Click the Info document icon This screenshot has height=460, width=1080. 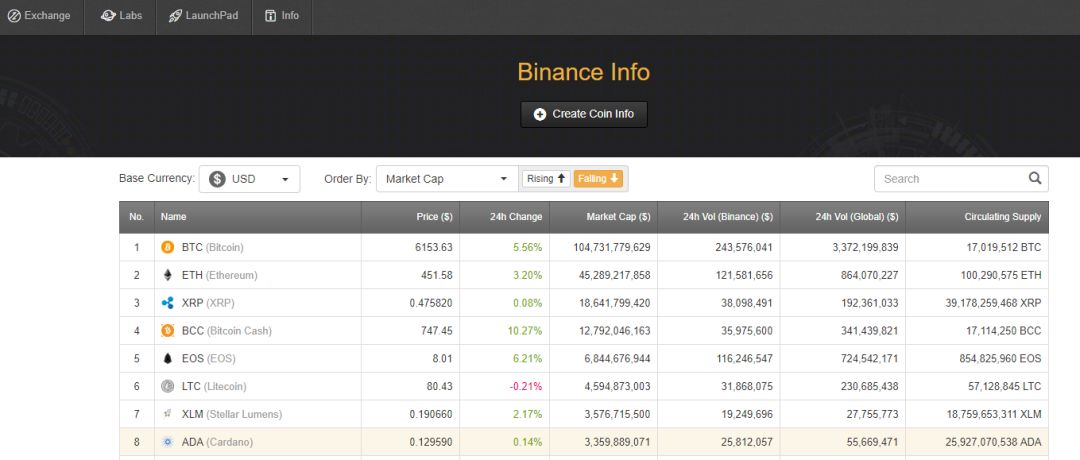point(271,15)
